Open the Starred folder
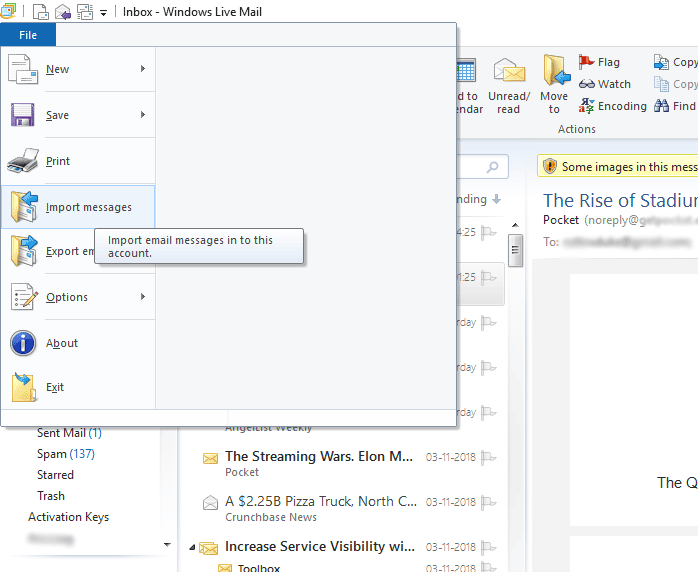The height and width of the screenshot is (572, 698). (x=55, y=475)
